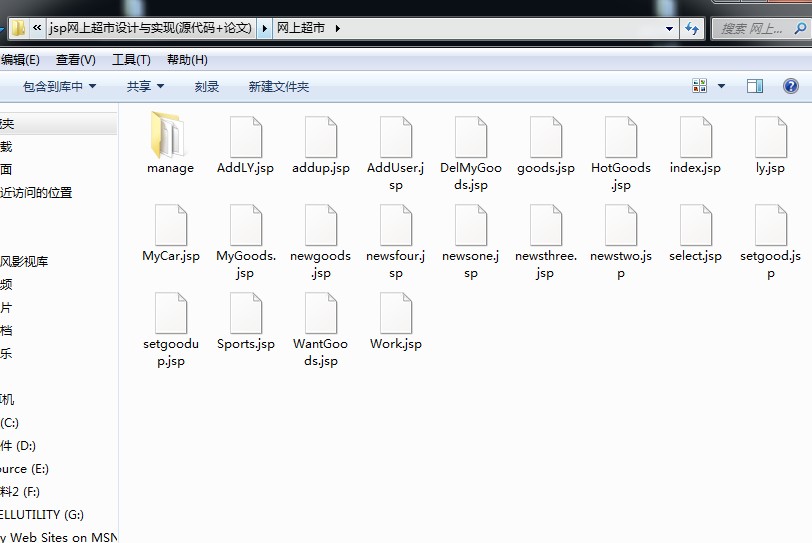812x543 pixels.
Task: Open the 编辑(E) menu
Action: (20, 60)
